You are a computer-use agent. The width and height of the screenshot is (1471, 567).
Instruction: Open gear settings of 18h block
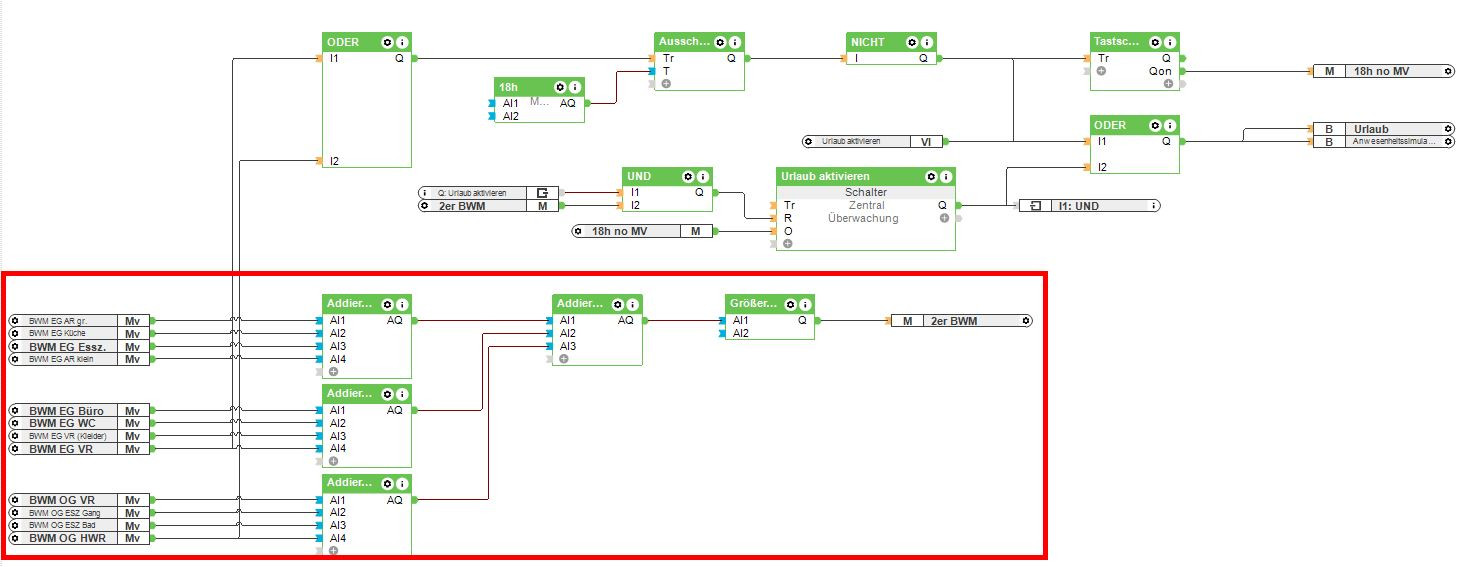point(560,87)
